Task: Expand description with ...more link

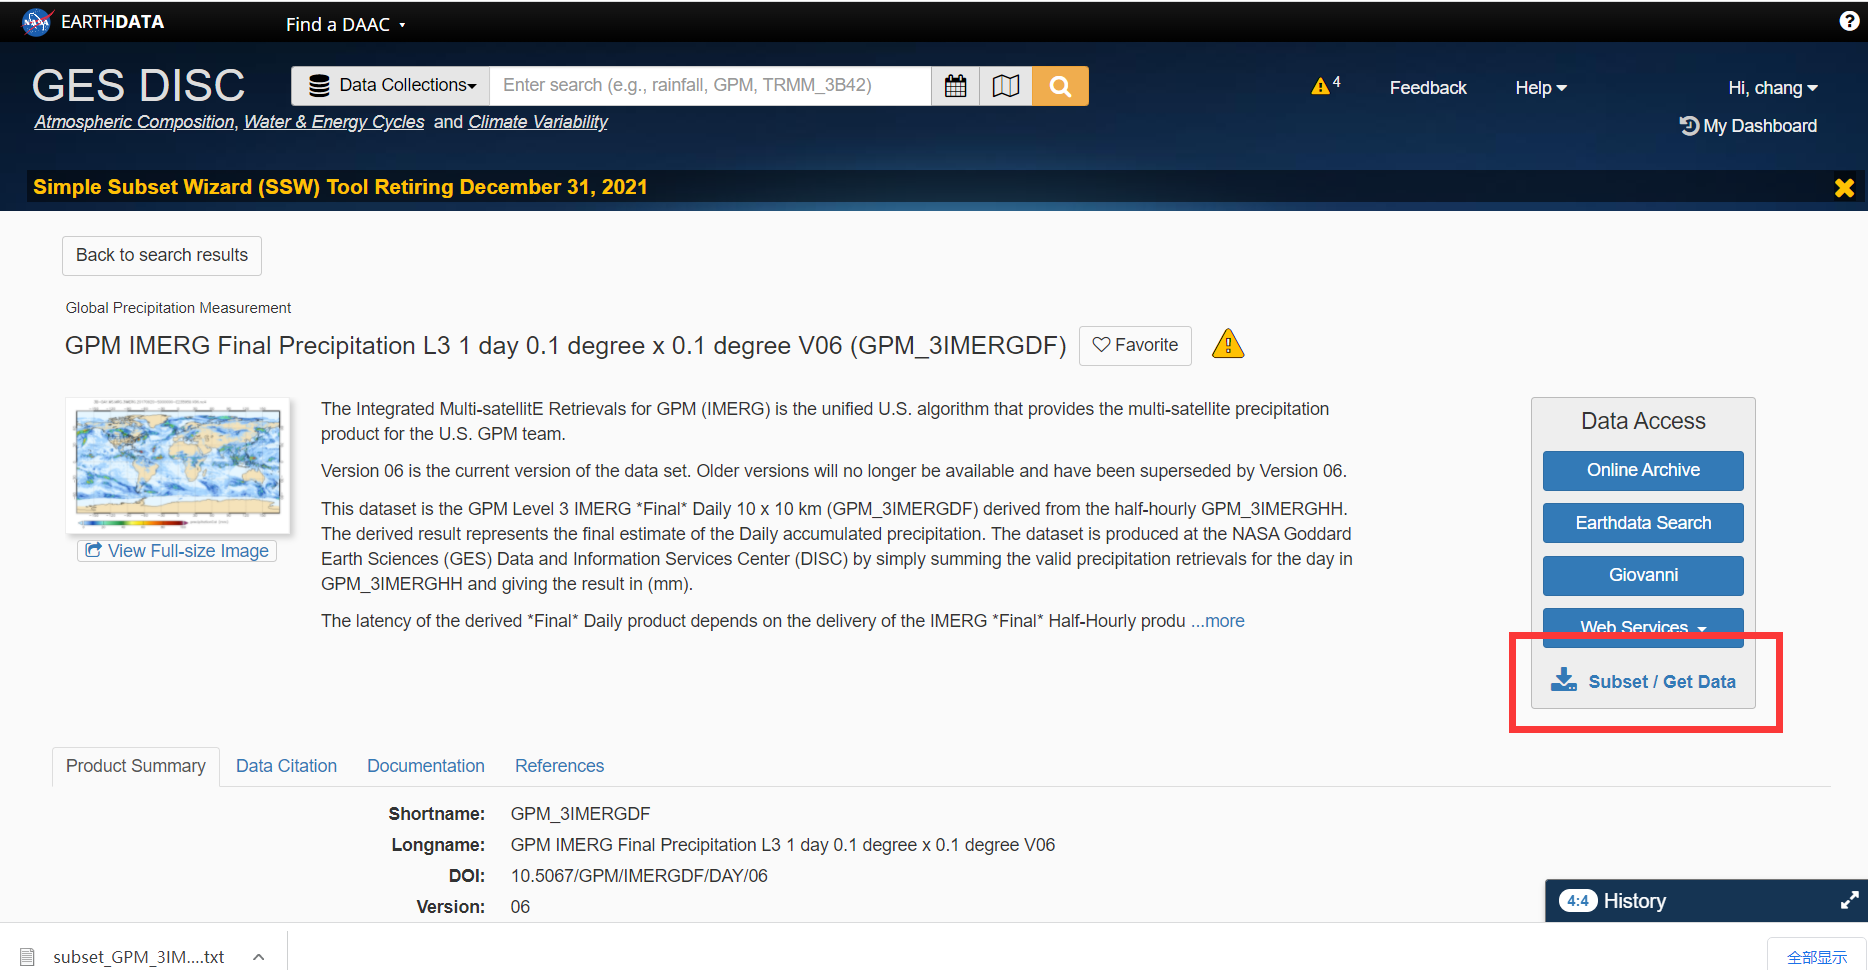Action: 1217,621
